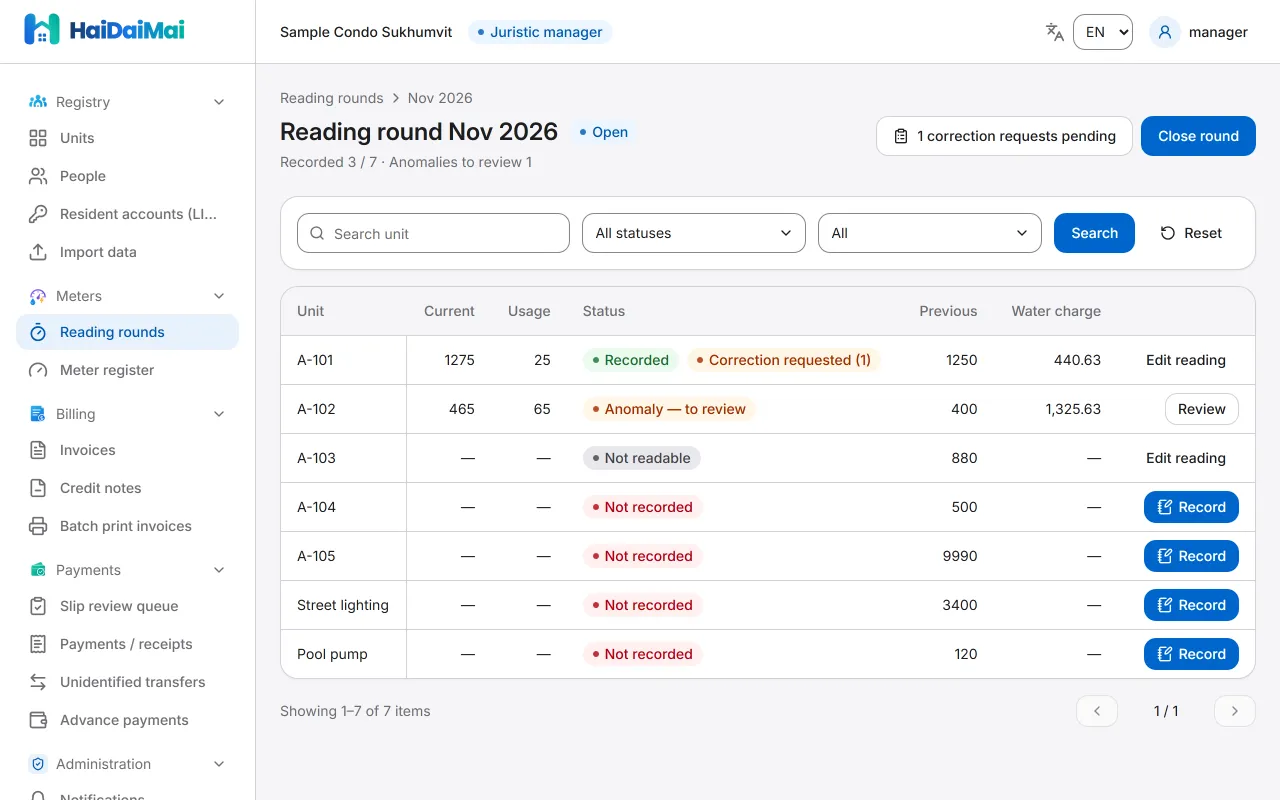The height and width of the screenshot is (800, 1280).
Task: Open Invoices in the sidebar
Action: coord(128,450)
